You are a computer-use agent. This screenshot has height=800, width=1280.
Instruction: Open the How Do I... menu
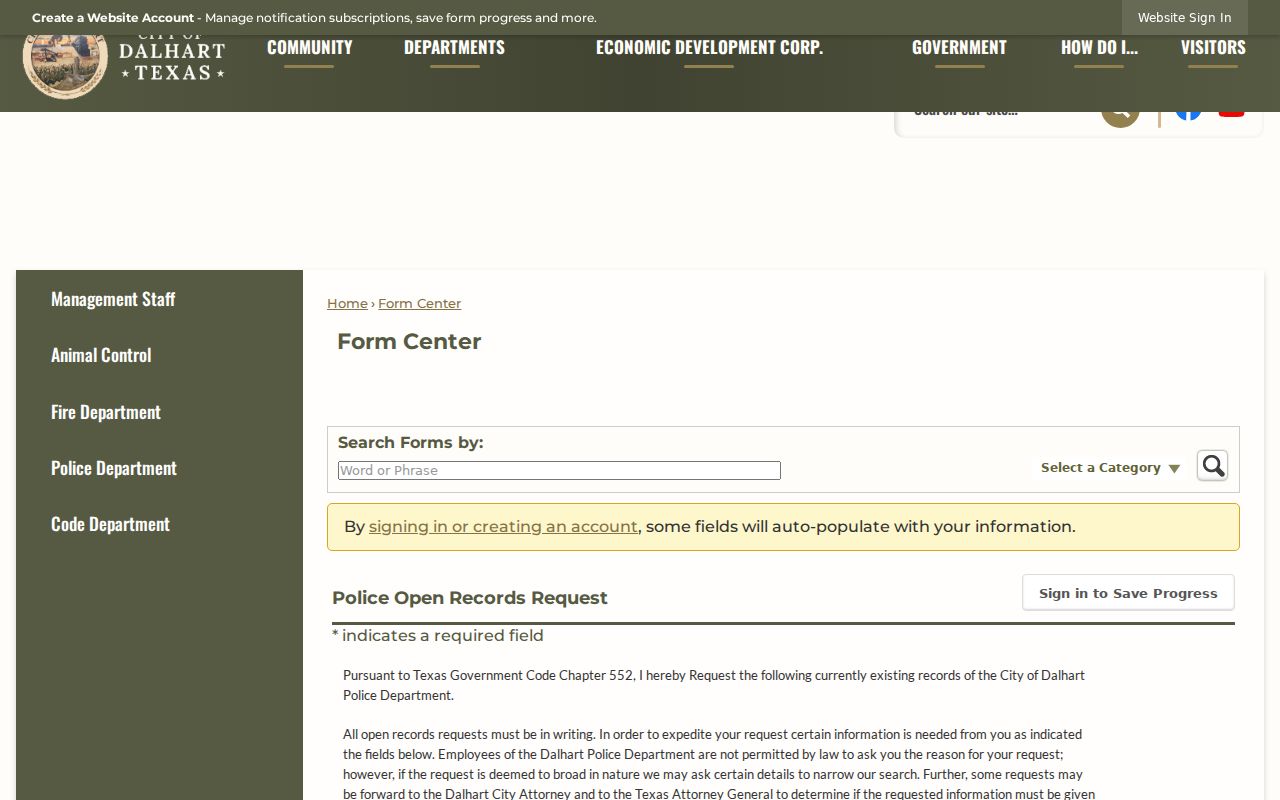[x=1099, y=48]
